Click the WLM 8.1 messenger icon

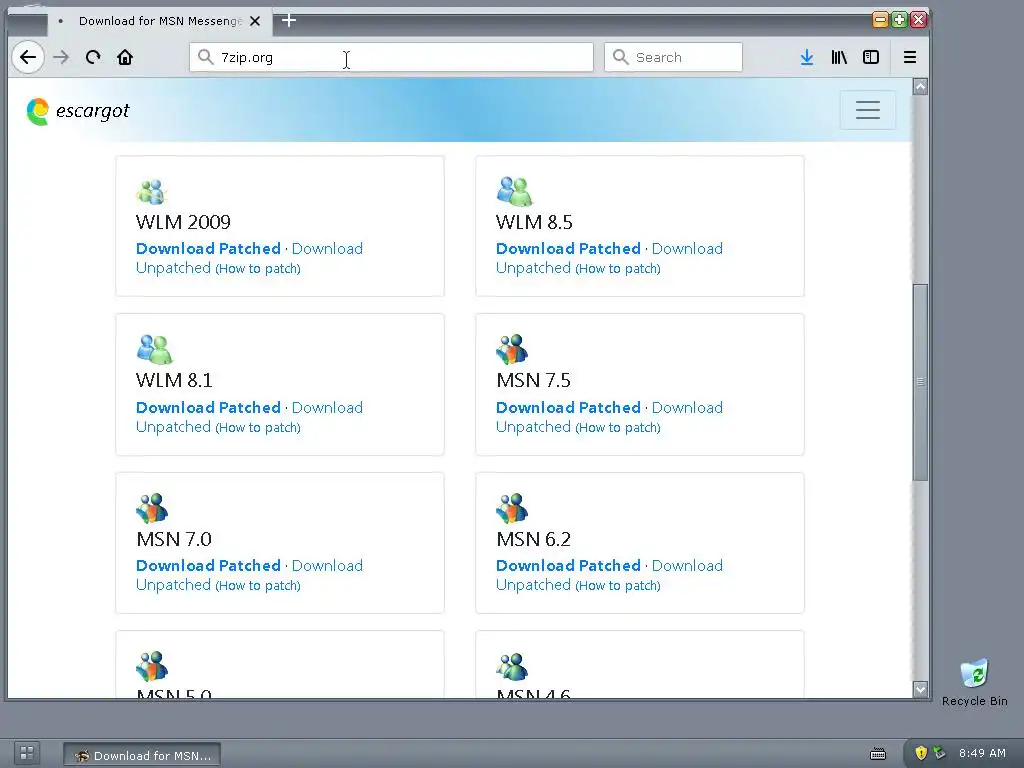[154, 349]
